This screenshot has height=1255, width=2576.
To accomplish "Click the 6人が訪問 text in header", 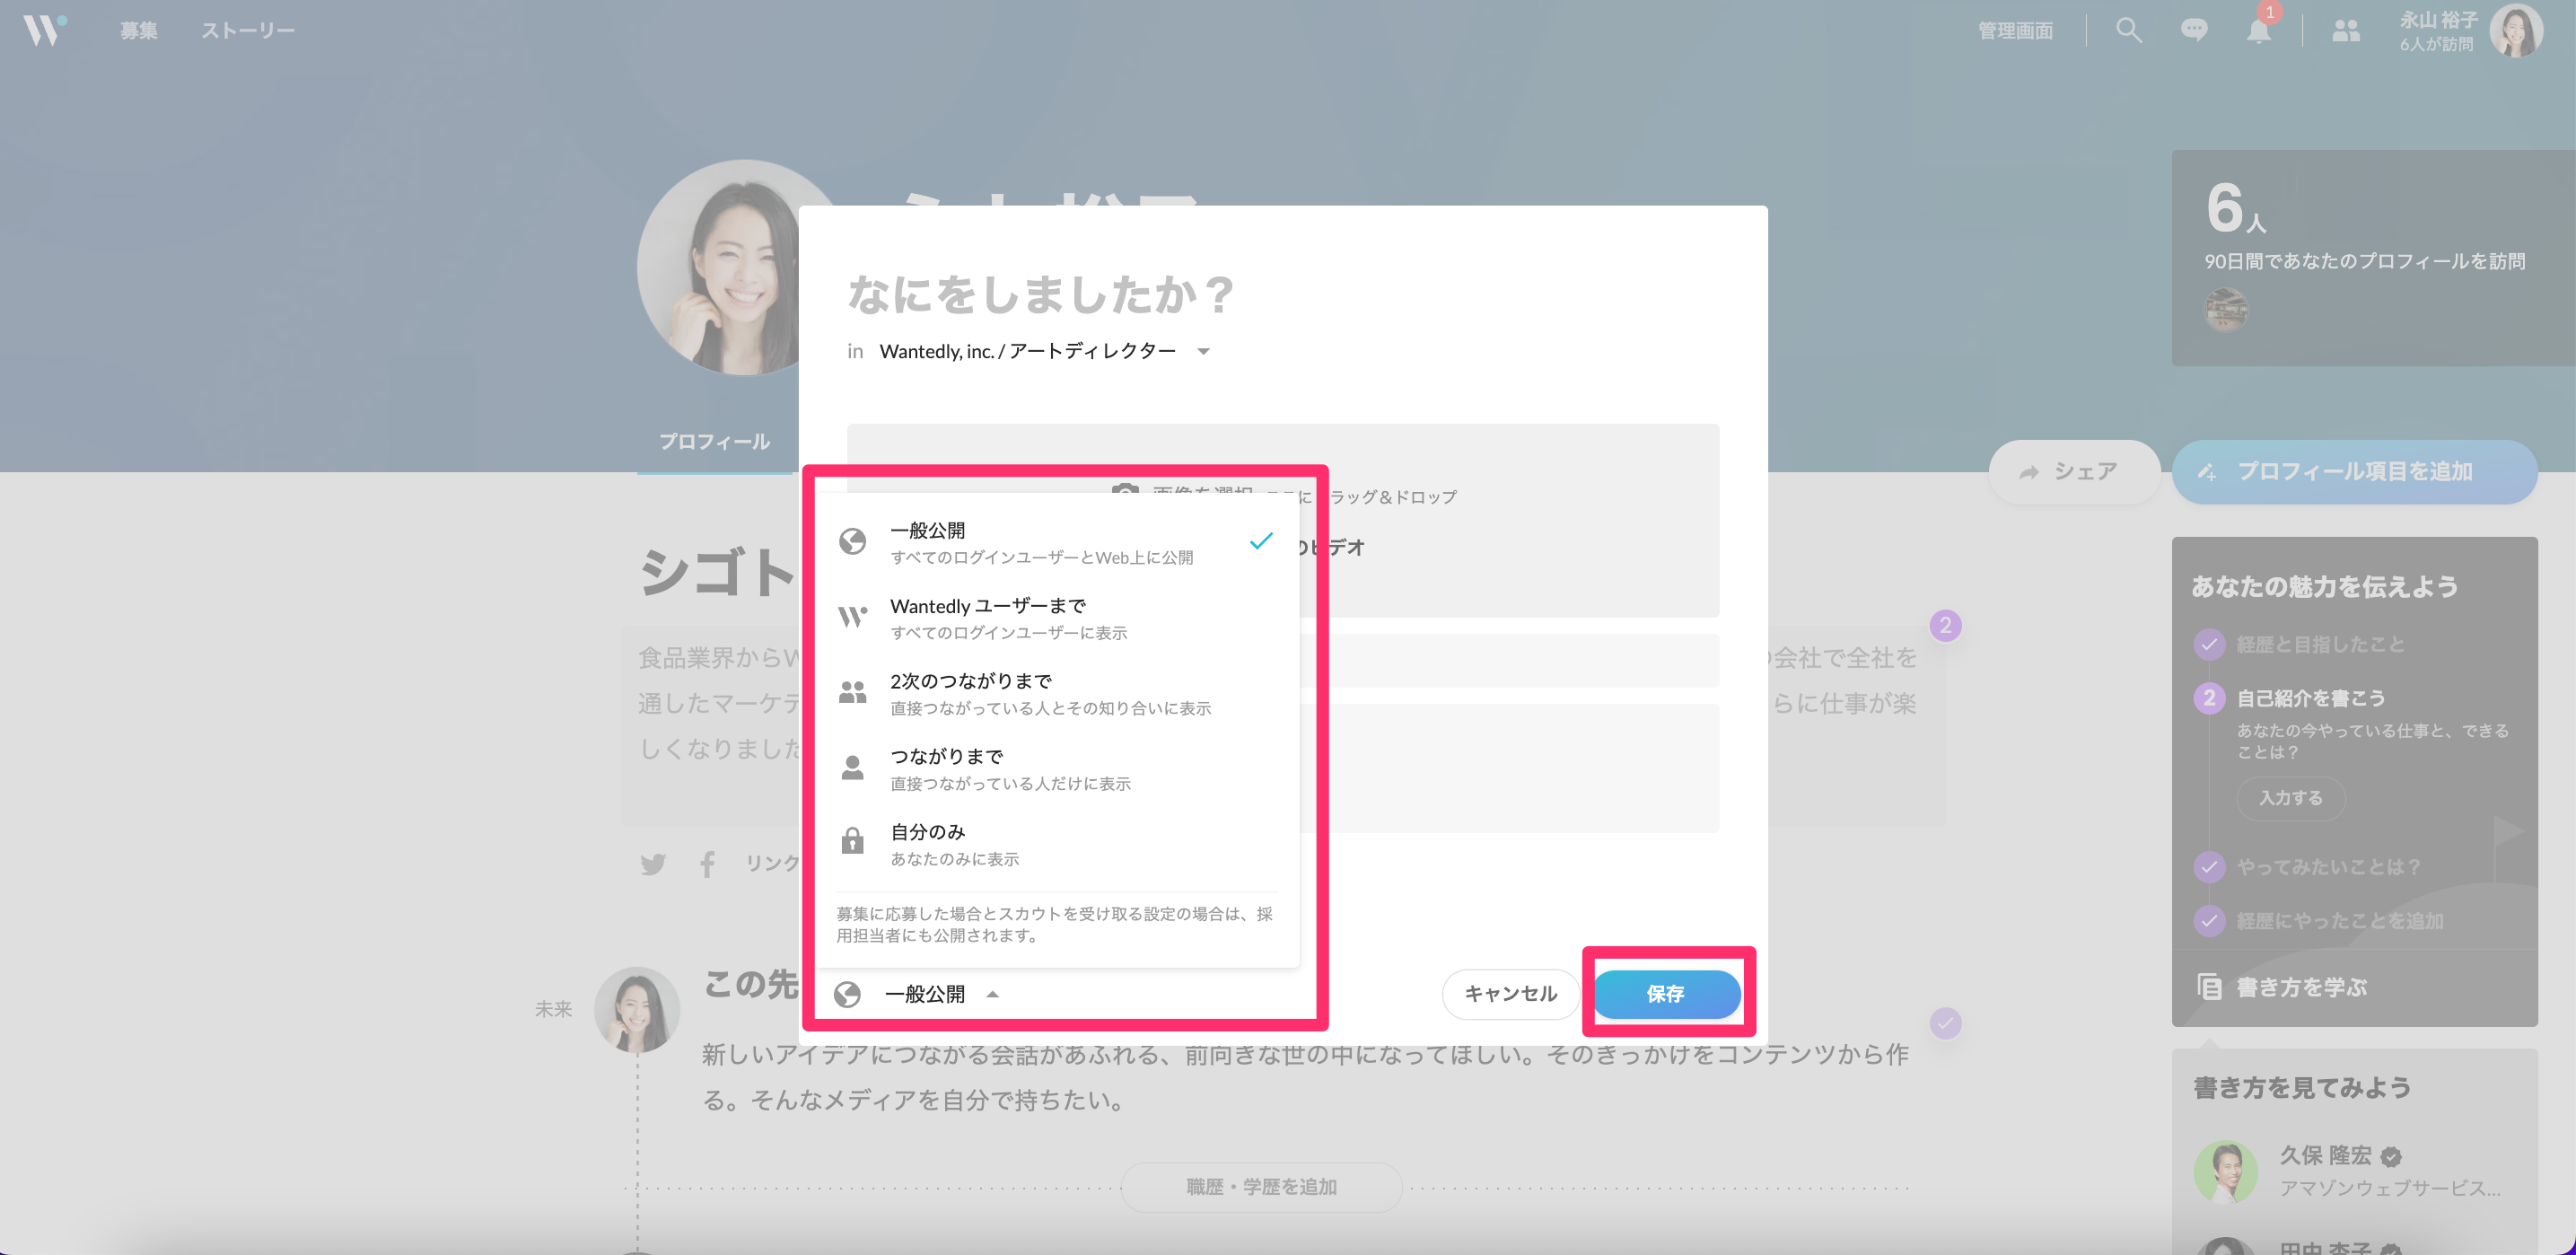I will click(x=2436, y=44).
